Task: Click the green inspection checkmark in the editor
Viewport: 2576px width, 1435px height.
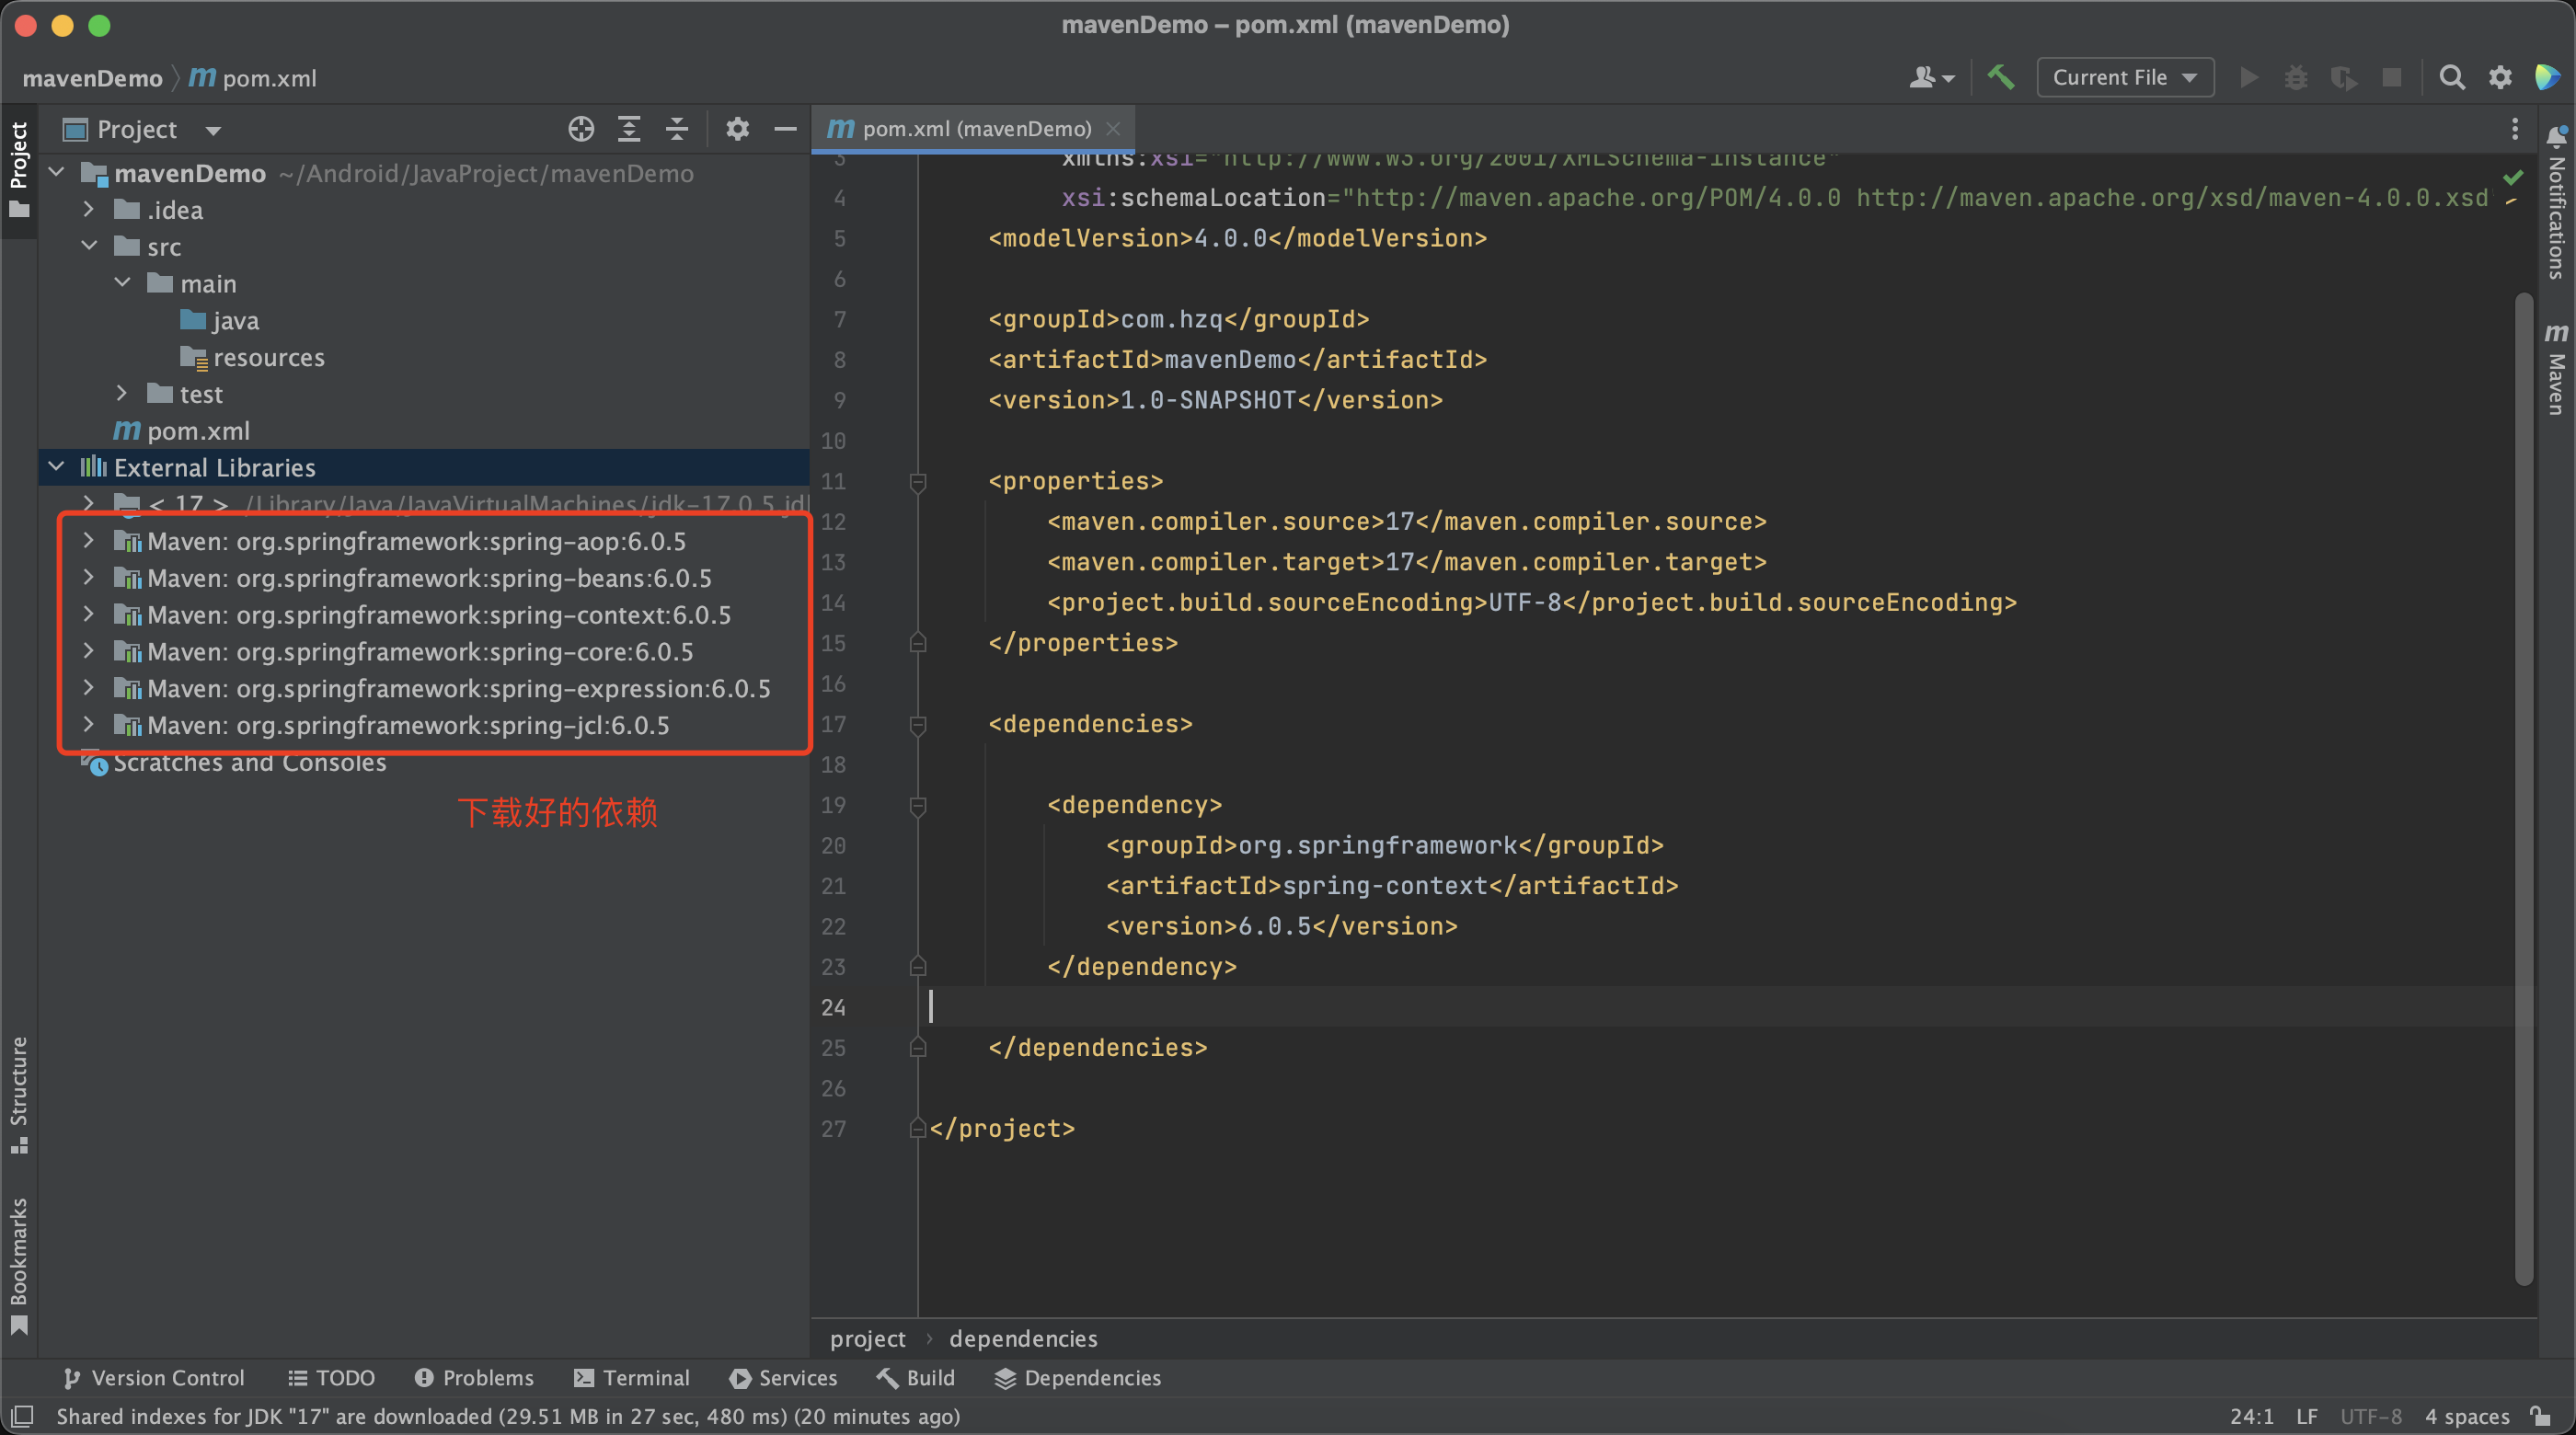Action: pos(2513,177)
